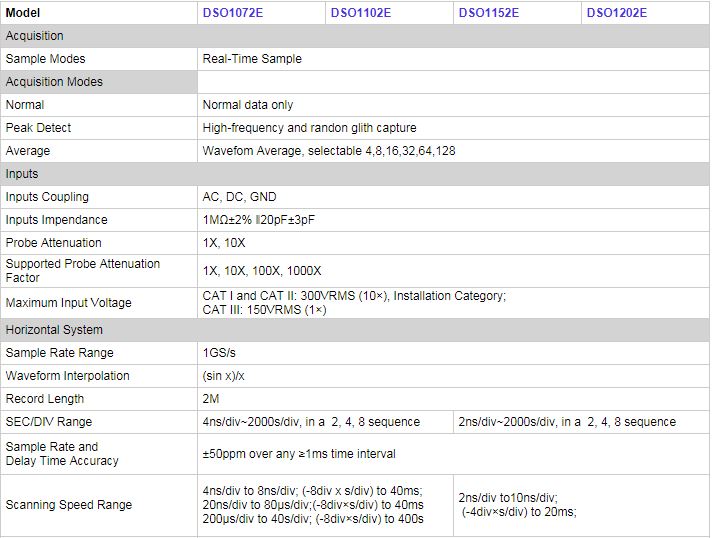Select the '(sin x)/x' value
Screen dimensions: 715x538
coord(223,376)
